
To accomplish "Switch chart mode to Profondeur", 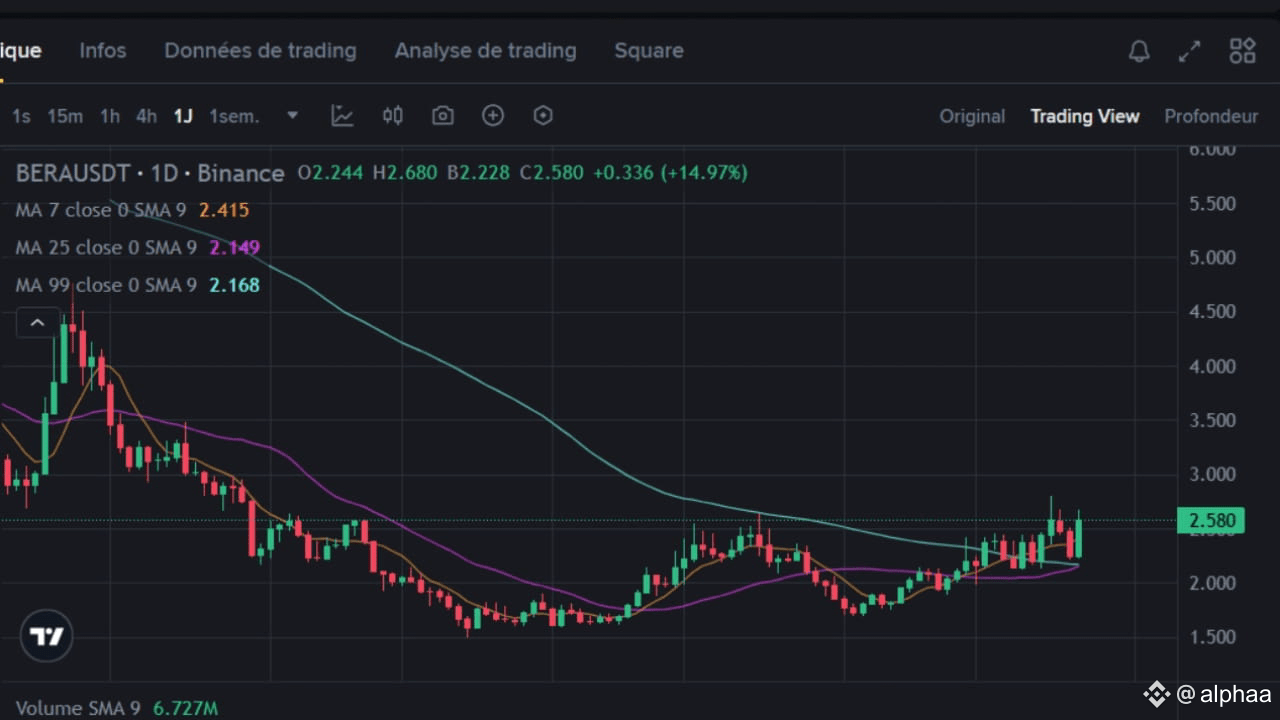I will click(x=1211, y=116).
